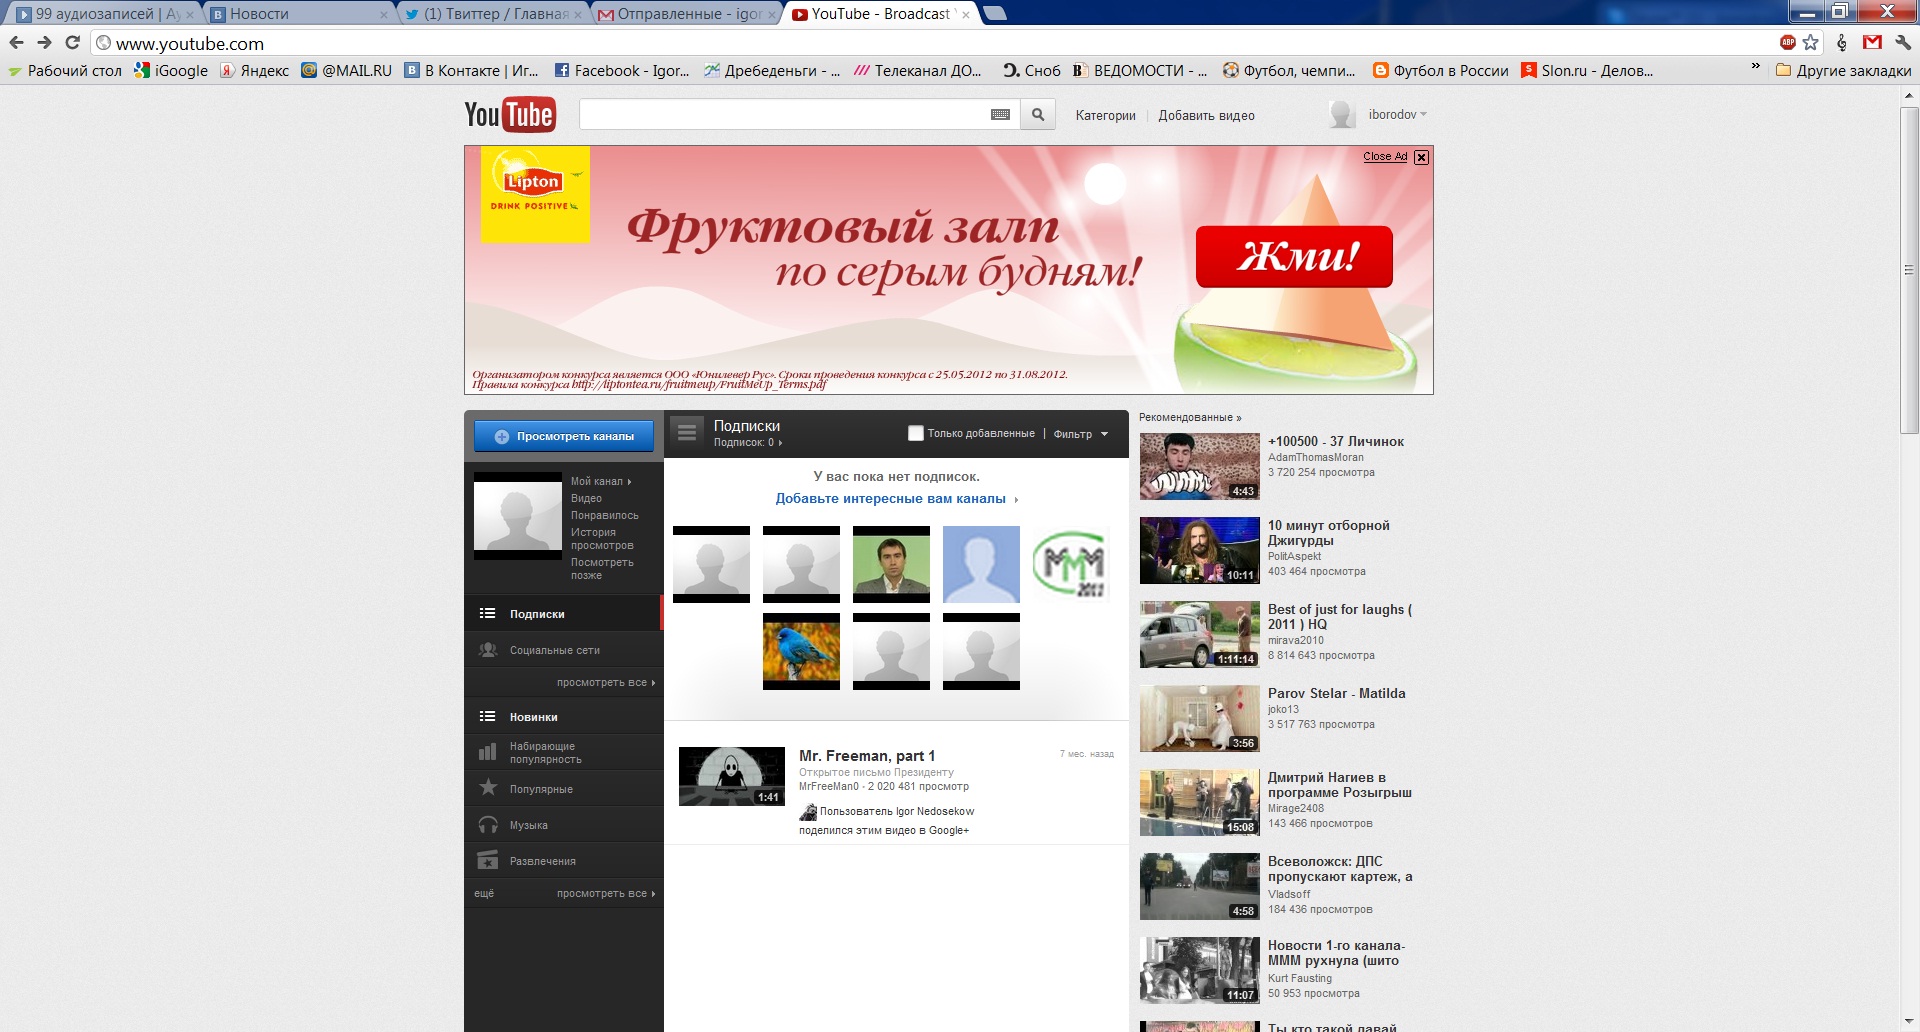Viewport: 1920px width, 1032px height.
Task: Open the on-screen keyboard icon in search box
Action: [x=1000, y=115]
